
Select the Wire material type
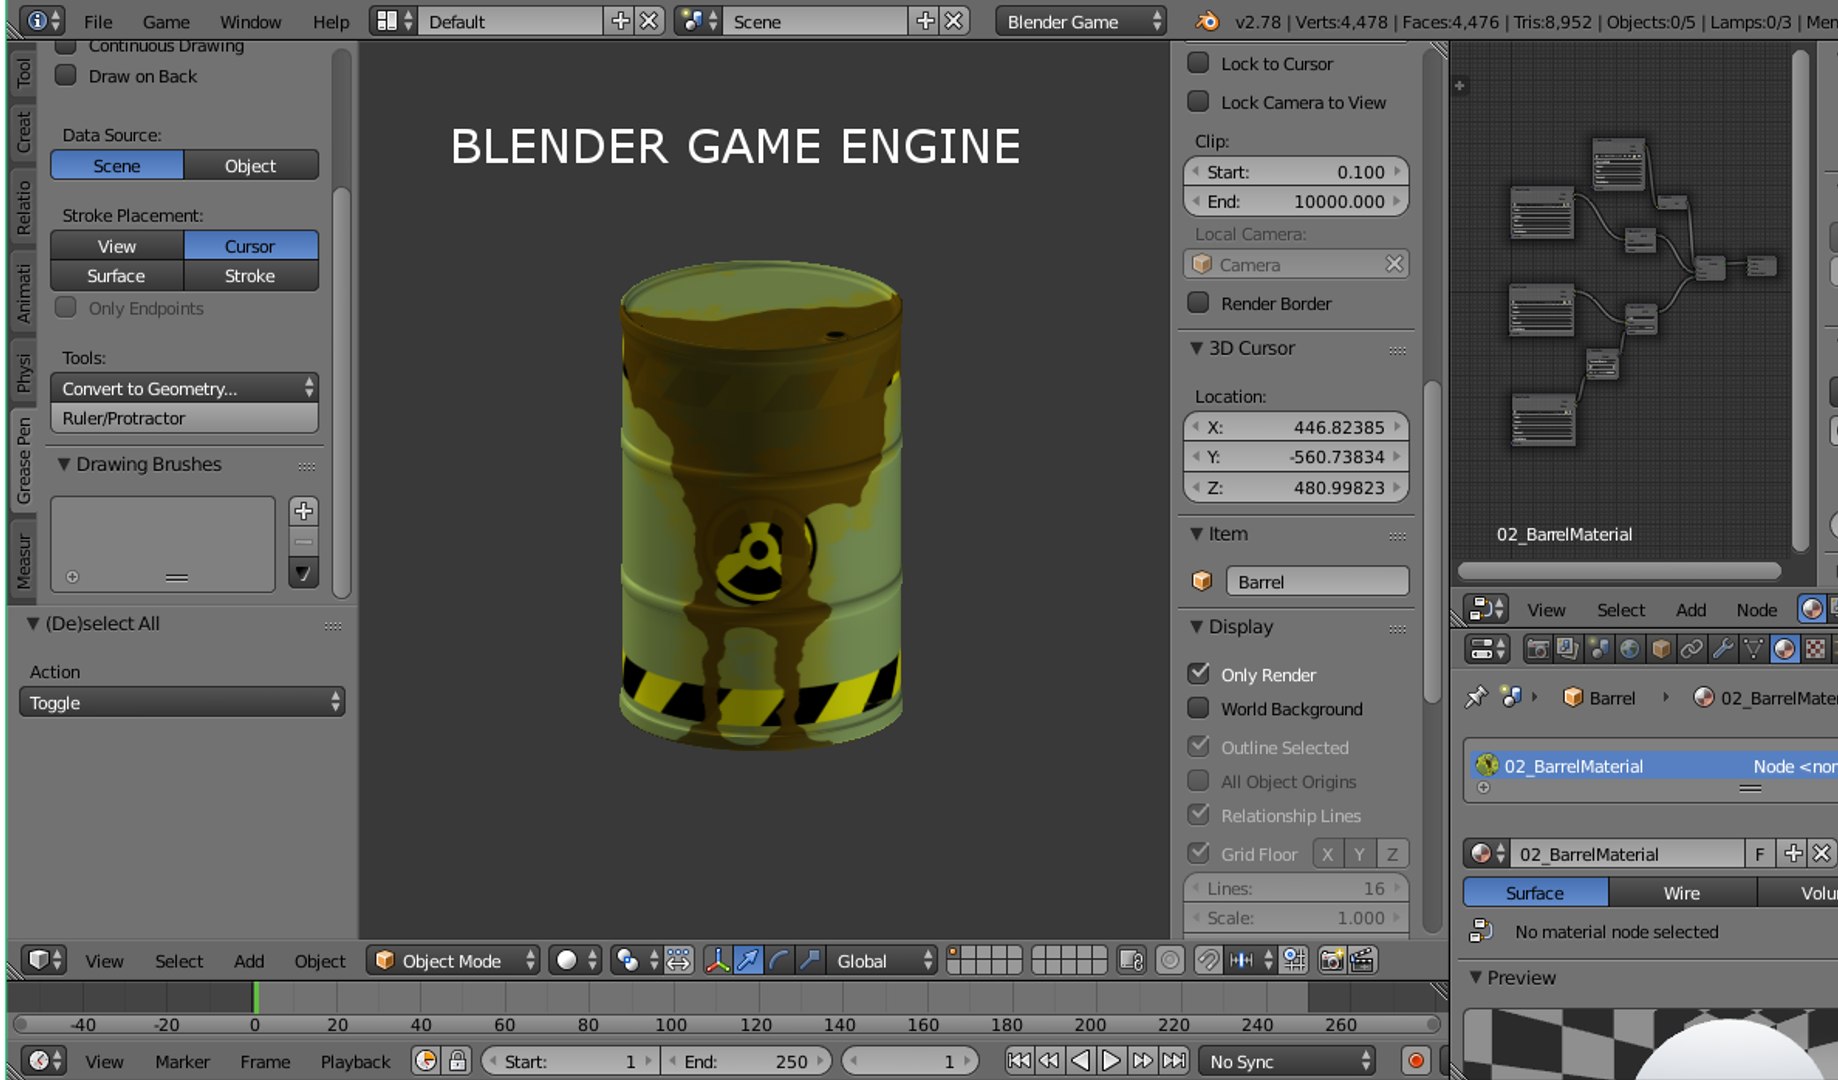pos(1682,892)
